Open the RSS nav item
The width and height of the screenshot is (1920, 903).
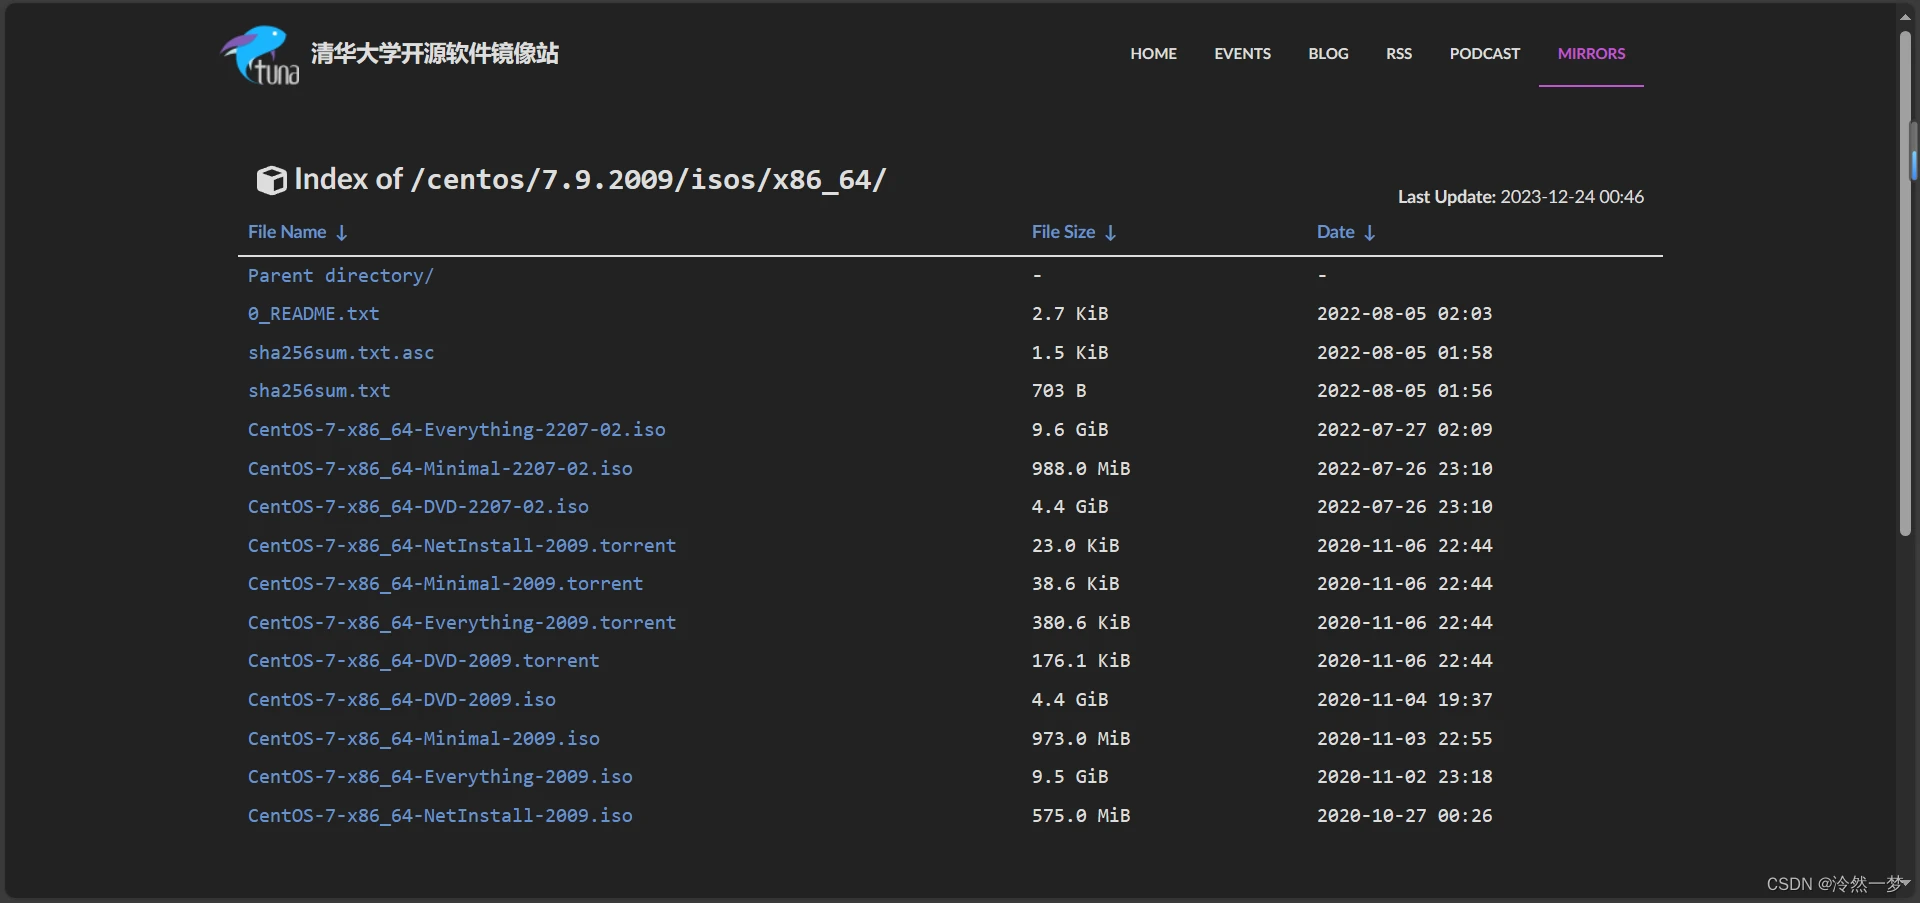[1399, 54]
